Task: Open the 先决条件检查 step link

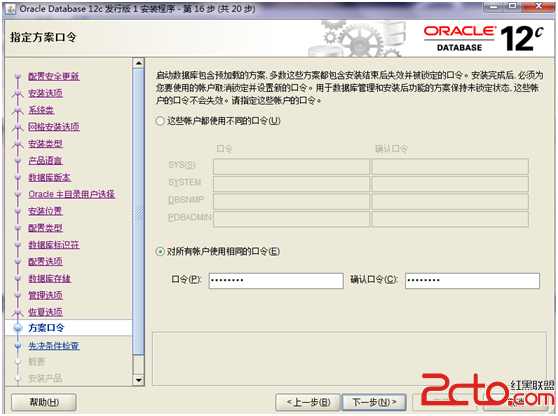Action: pyautogui.click(x=54, y=346)
